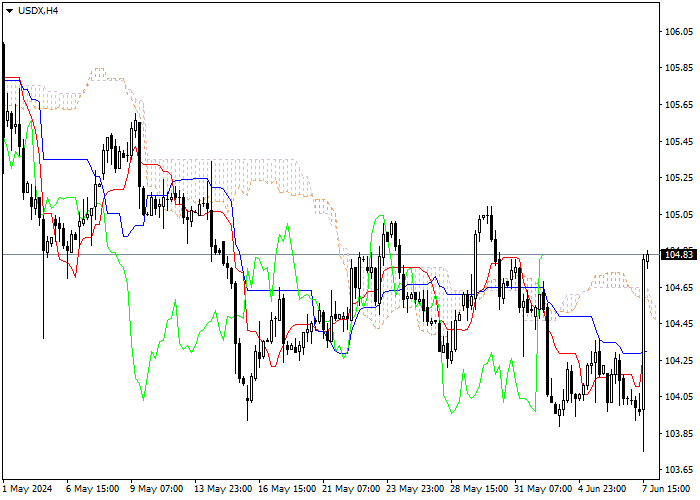Viewport: 700px width, 500px height.
Task: Click the 105.25 price scale value
Action: [679, 178]
